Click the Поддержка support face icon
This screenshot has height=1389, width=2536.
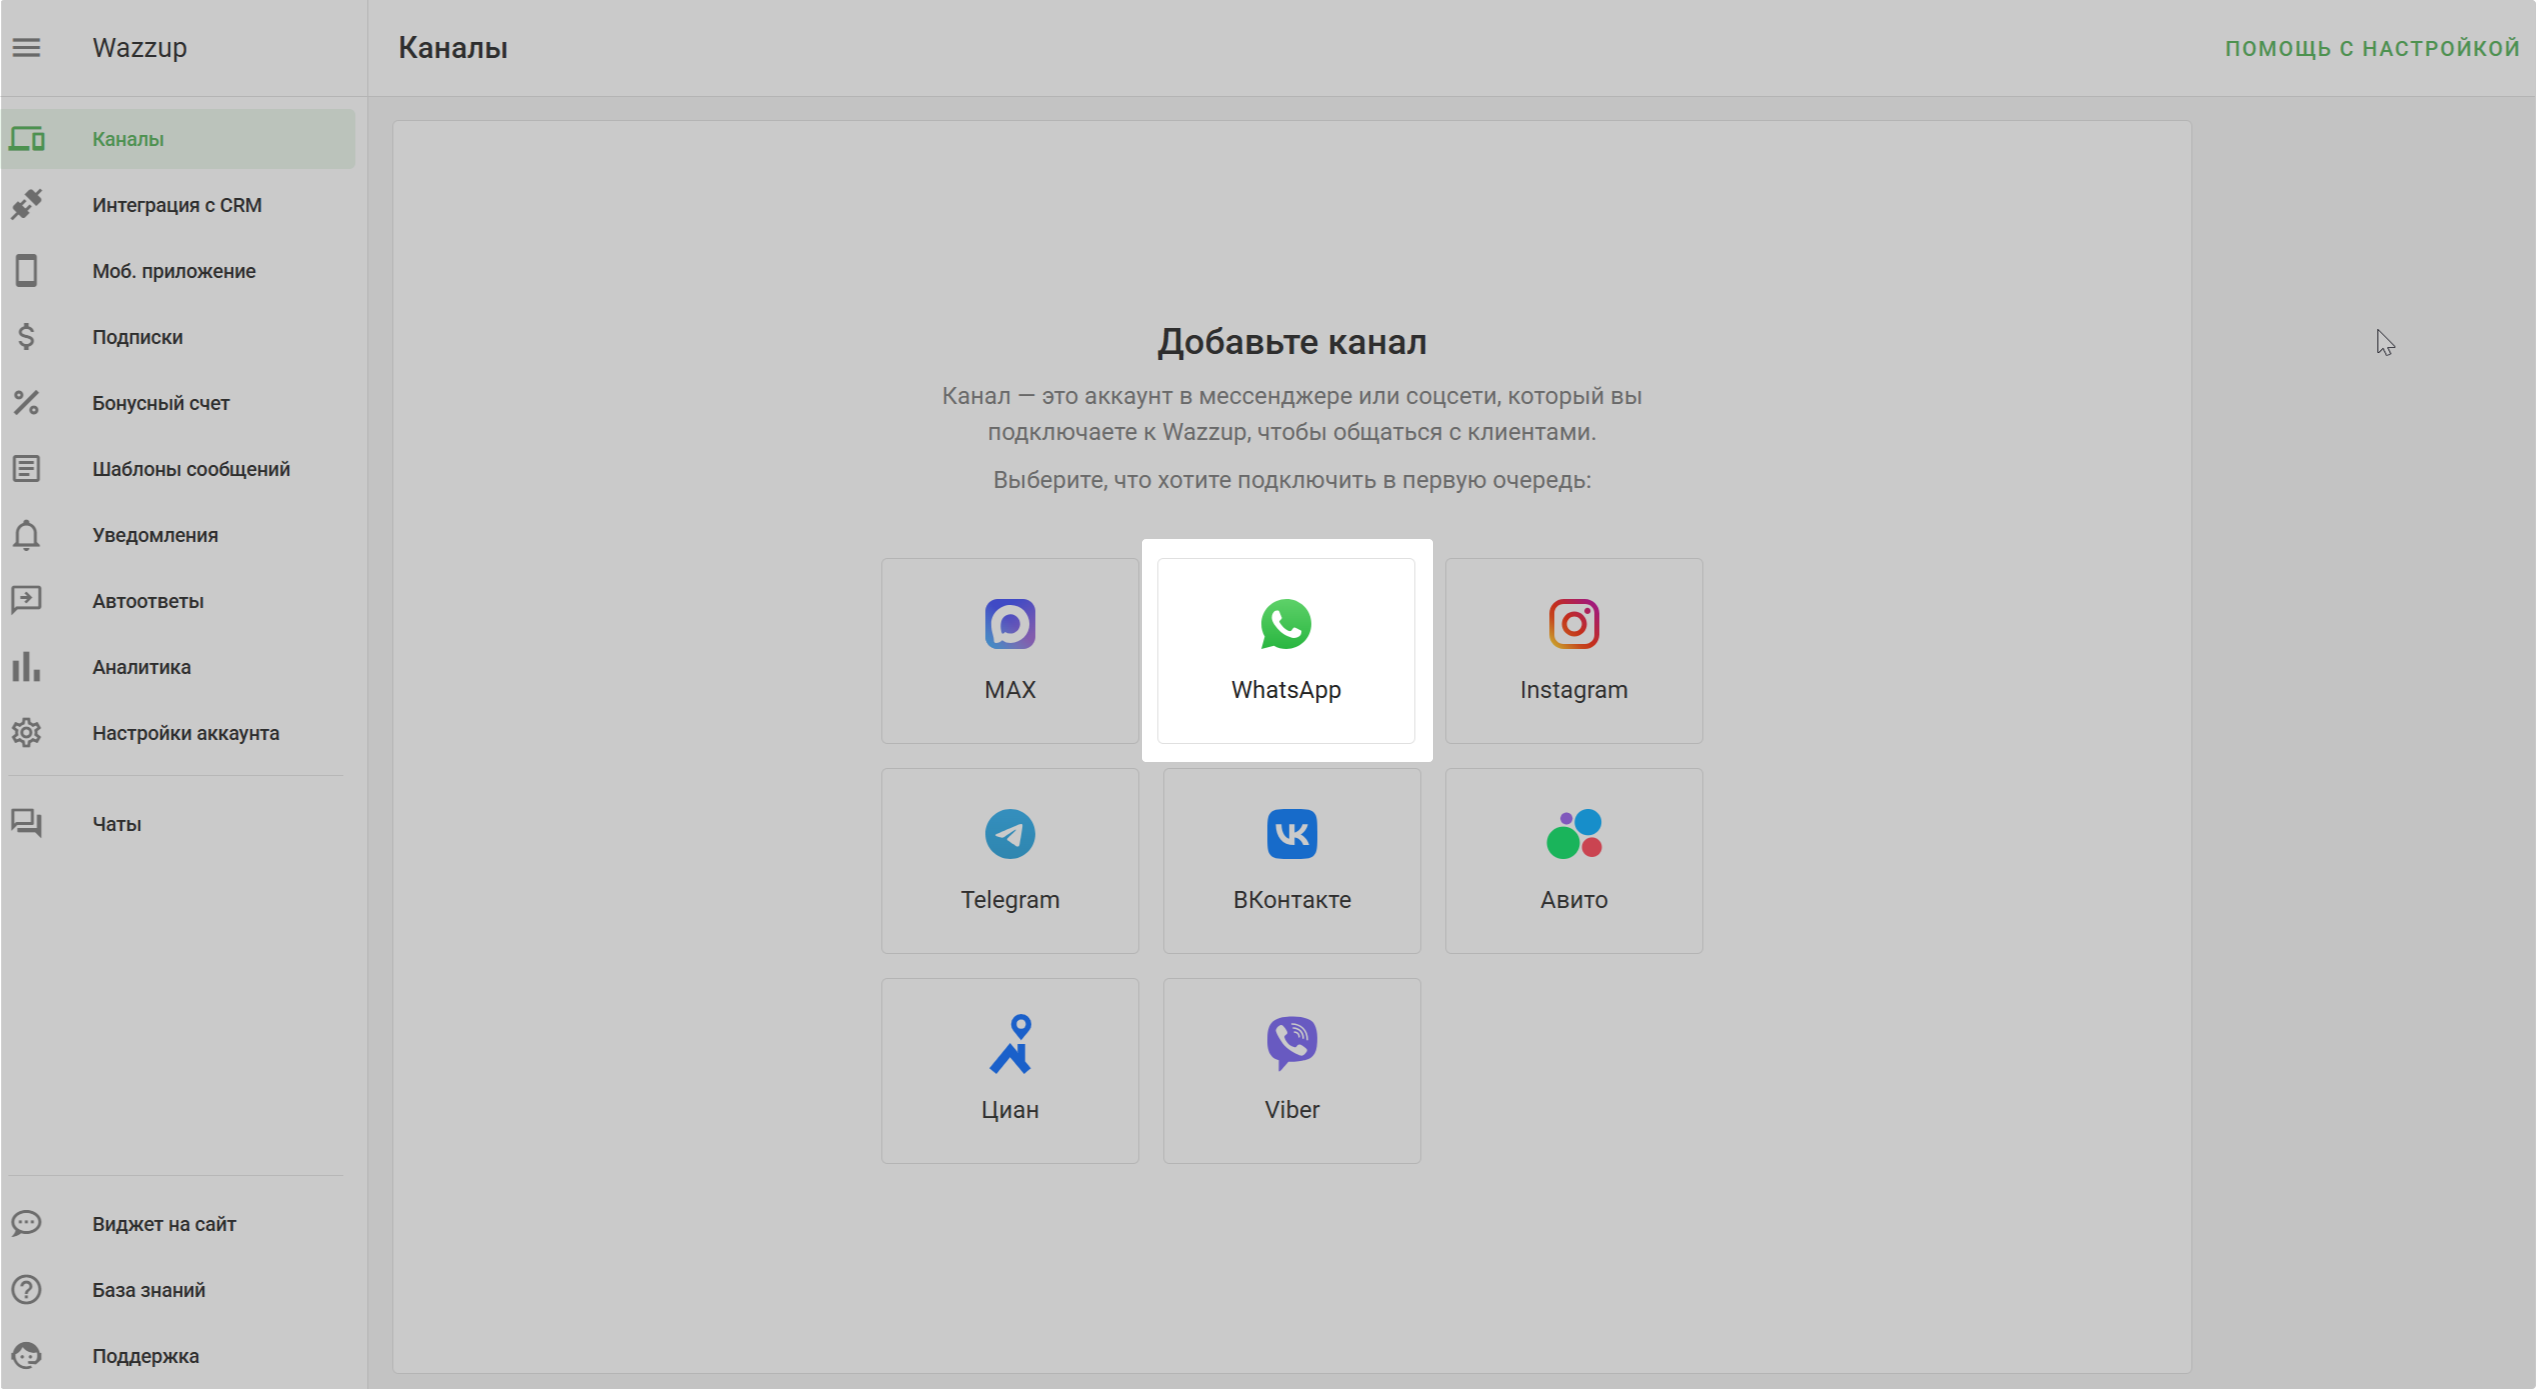tap(27, 1356)
